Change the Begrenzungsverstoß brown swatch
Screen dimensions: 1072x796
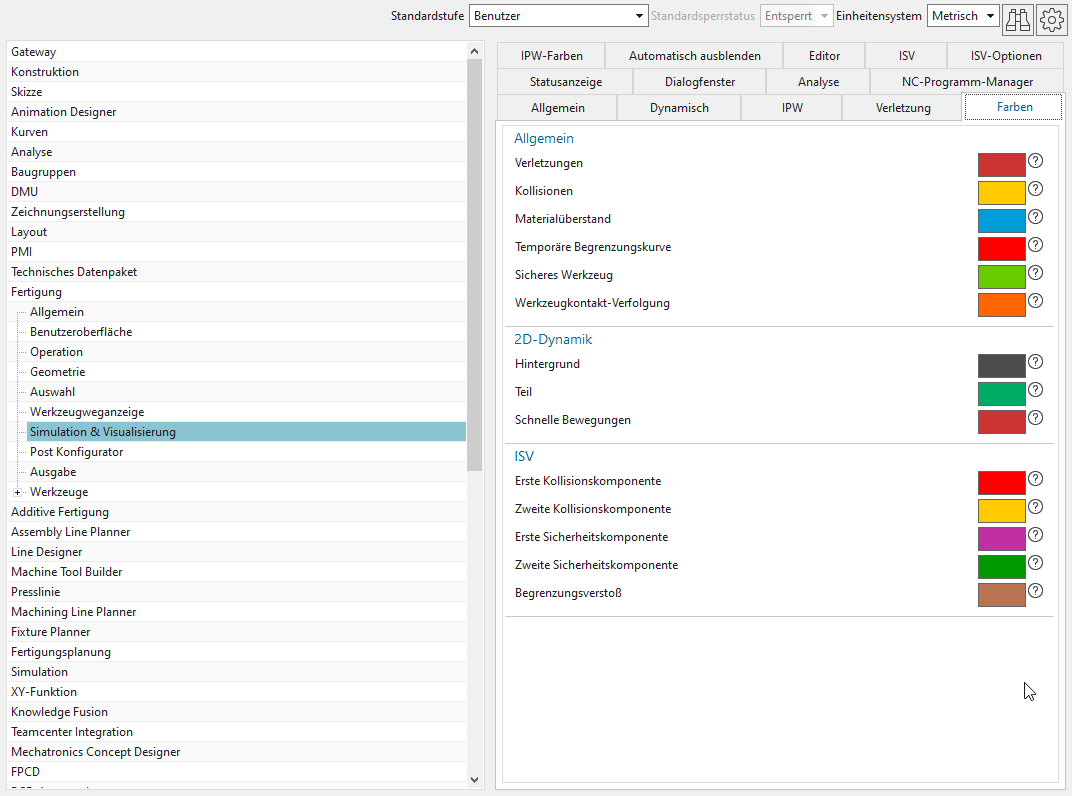tap(1002, 595)
